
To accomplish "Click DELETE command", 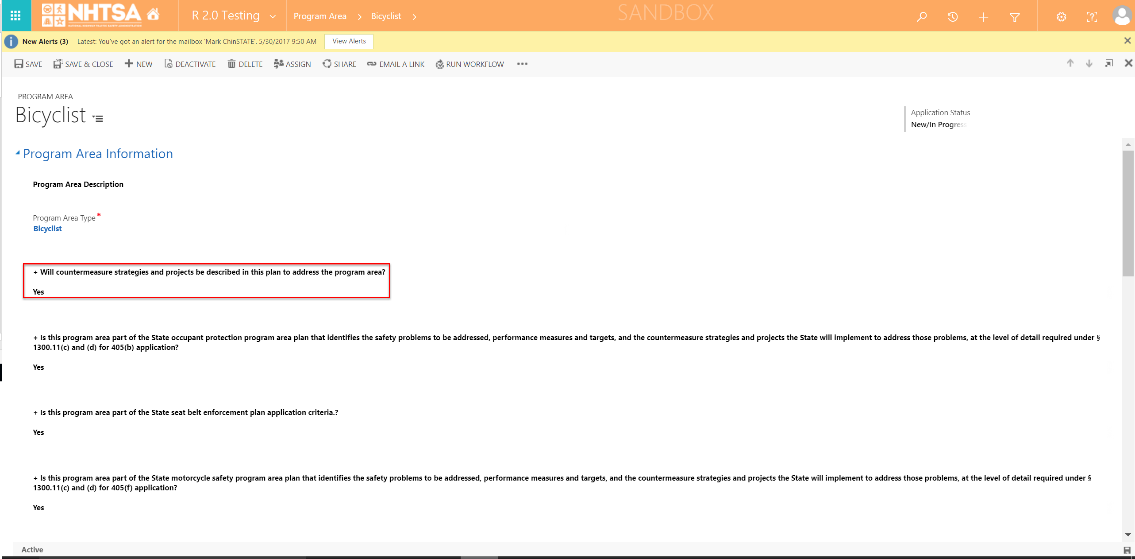I will [x=245, y=64].
